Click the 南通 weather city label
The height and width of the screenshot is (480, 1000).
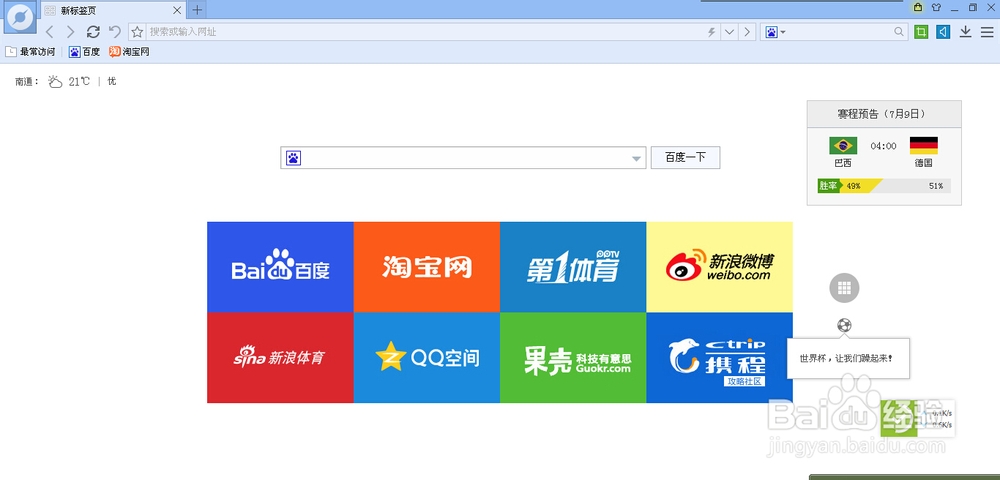[x=27, y=82]
